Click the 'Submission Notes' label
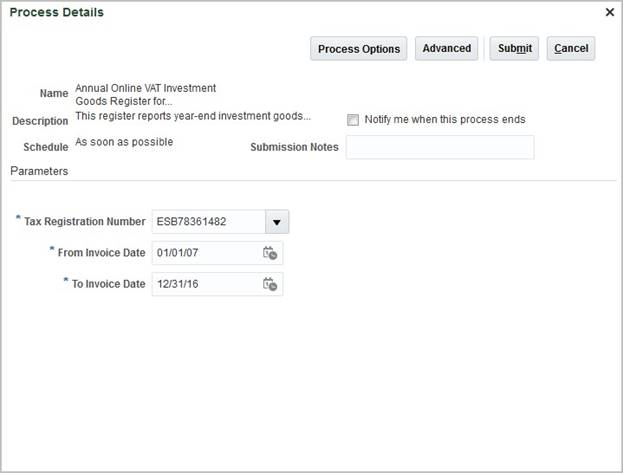This screenshot has height=473, width=623. [294, 147]
